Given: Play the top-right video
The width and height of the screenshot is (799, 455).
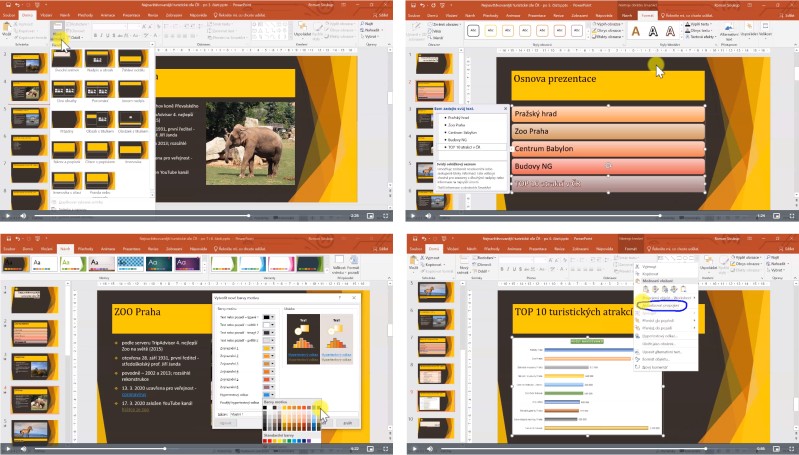Looking at the screenshot, I should (413, 216).
